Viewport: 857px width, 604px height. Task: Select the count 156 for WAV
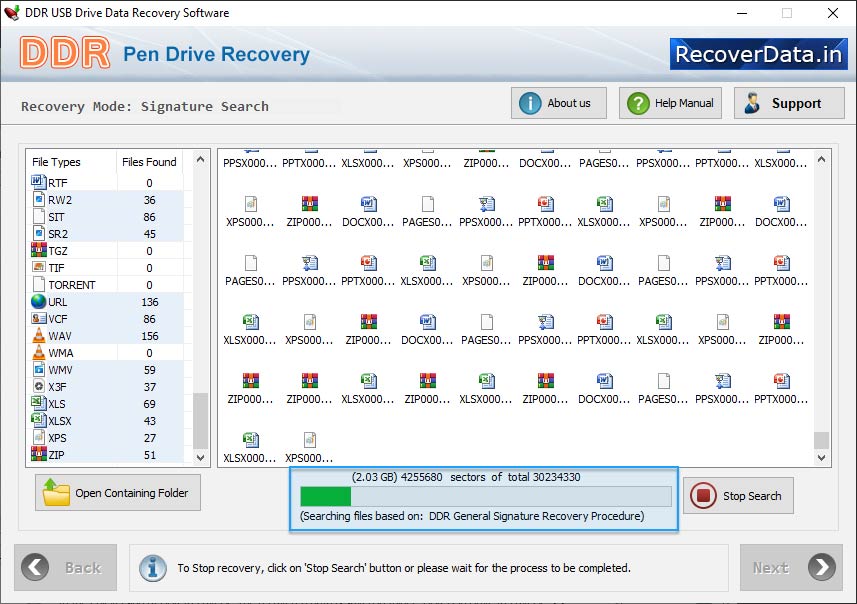150,336
